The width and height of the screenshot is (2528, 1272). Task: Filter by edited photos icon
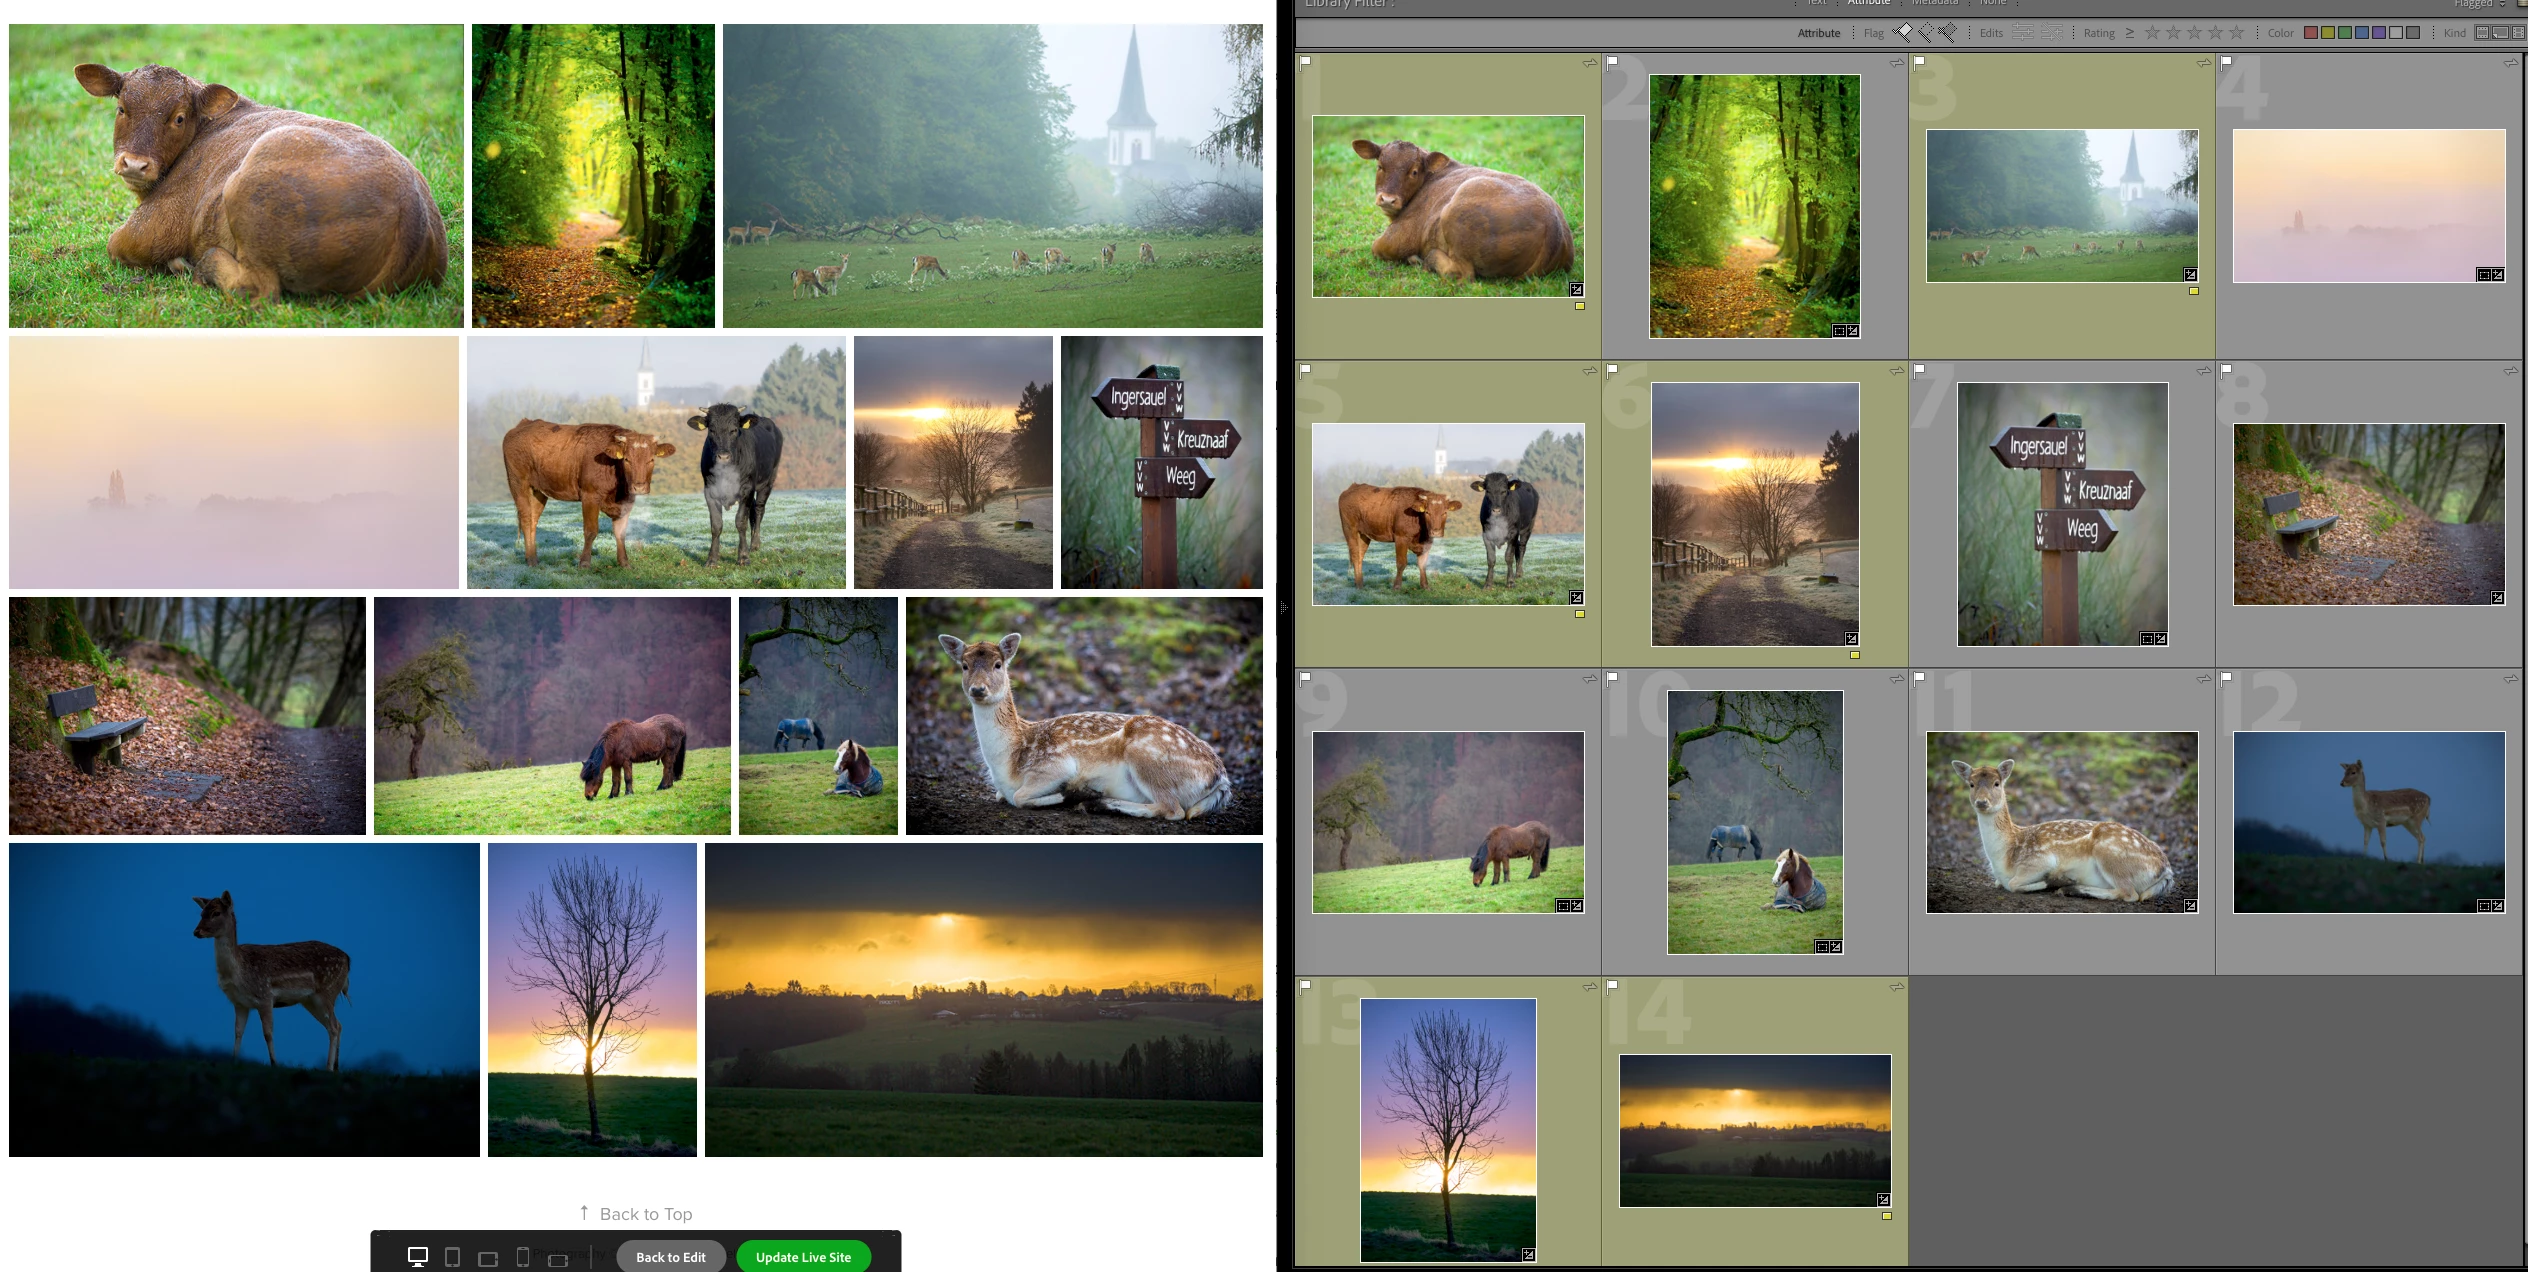point(2022,32)
